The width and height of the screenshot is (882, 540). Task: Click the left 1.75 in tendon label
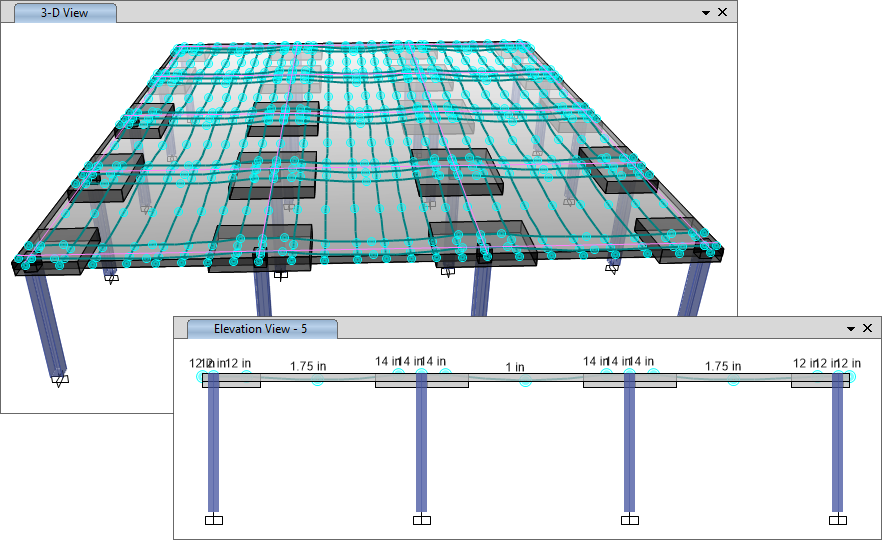tap(308, 366)
